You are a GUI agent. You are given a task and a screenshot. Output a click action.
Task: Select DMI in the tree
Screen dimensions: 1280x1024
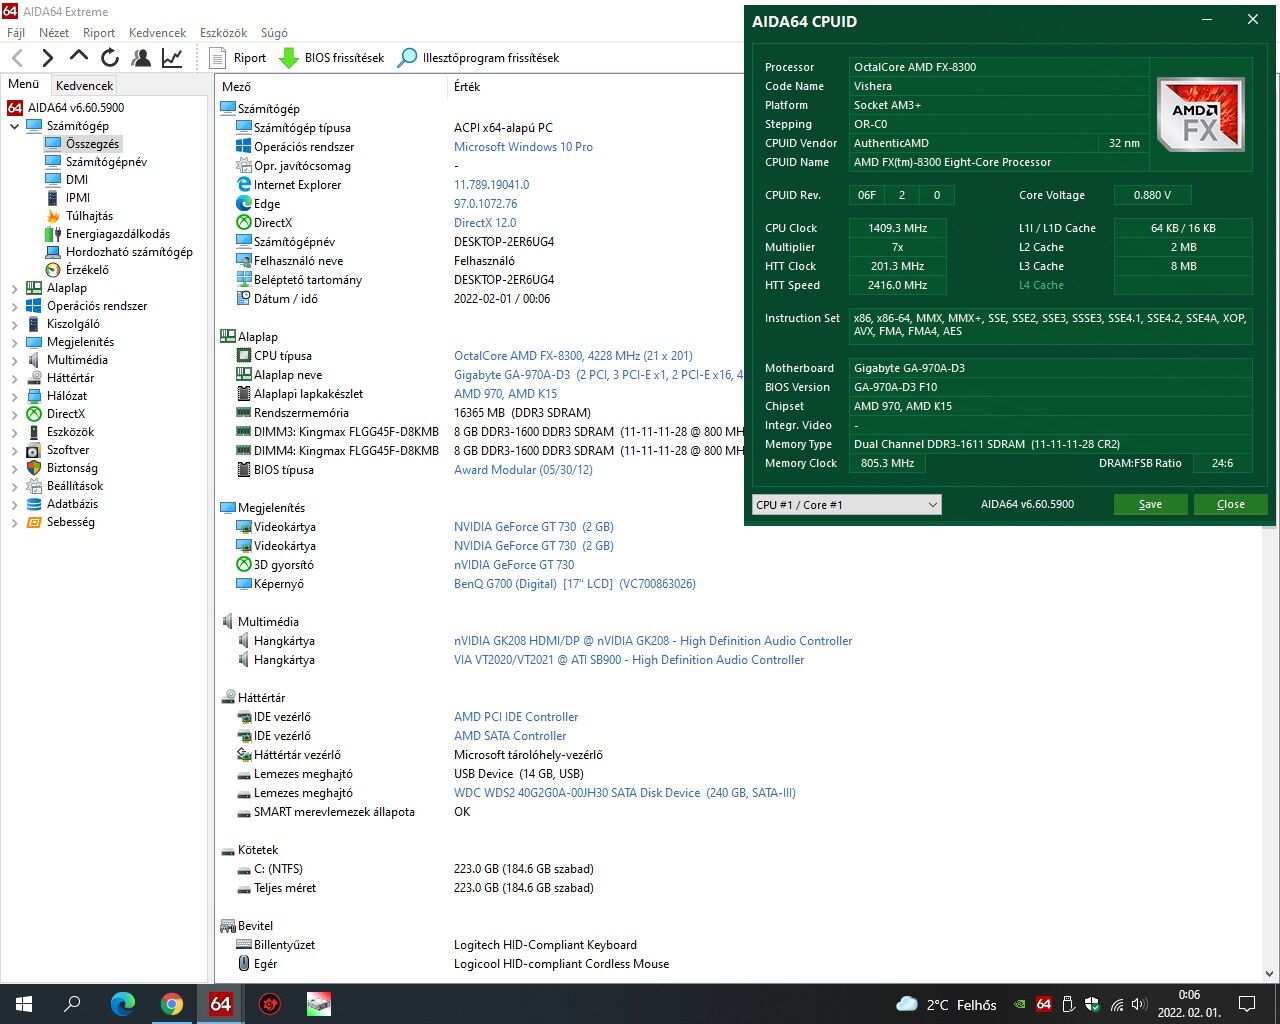77,180
